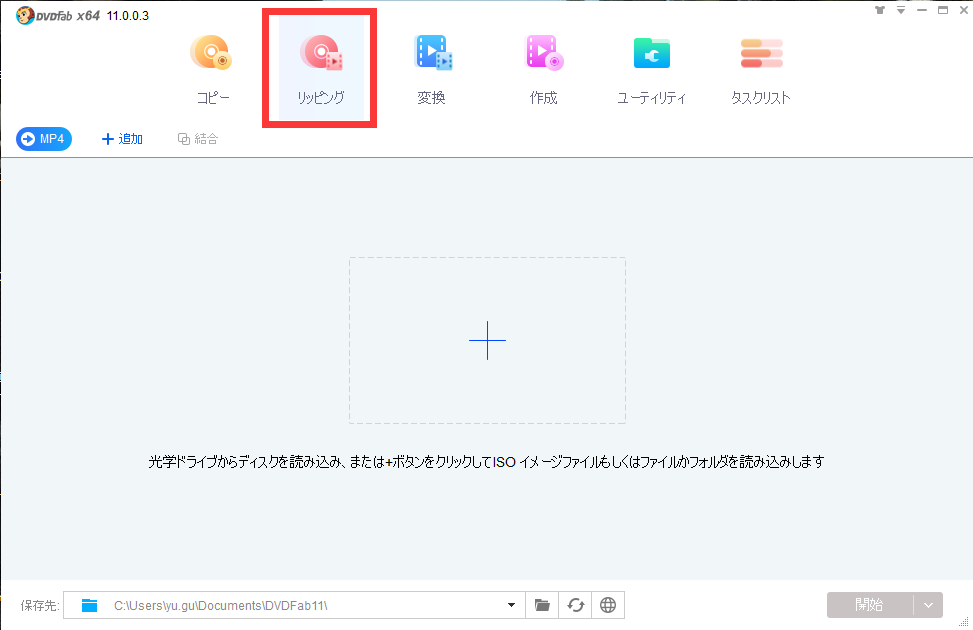The height and width of the screenshot is (630, 973).
Task: Click the 結合 (Merge) button
Action: [x=198, y=139]
